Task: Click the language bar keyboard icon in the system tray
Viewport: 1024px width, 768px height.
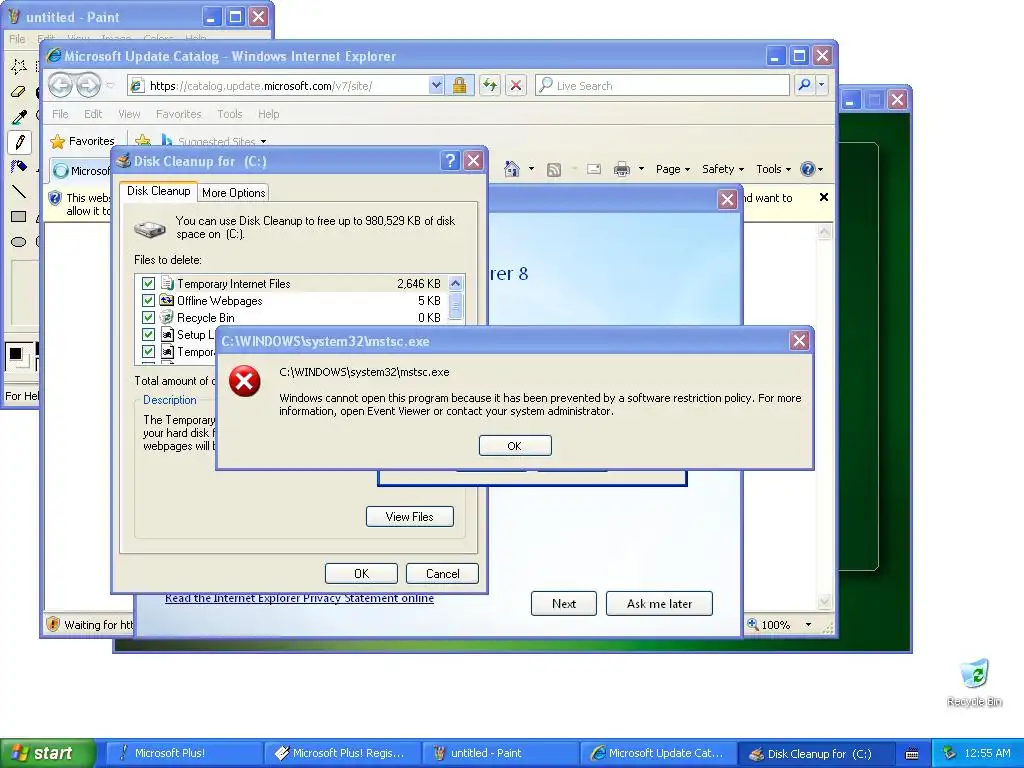Action: coord(912,754)
